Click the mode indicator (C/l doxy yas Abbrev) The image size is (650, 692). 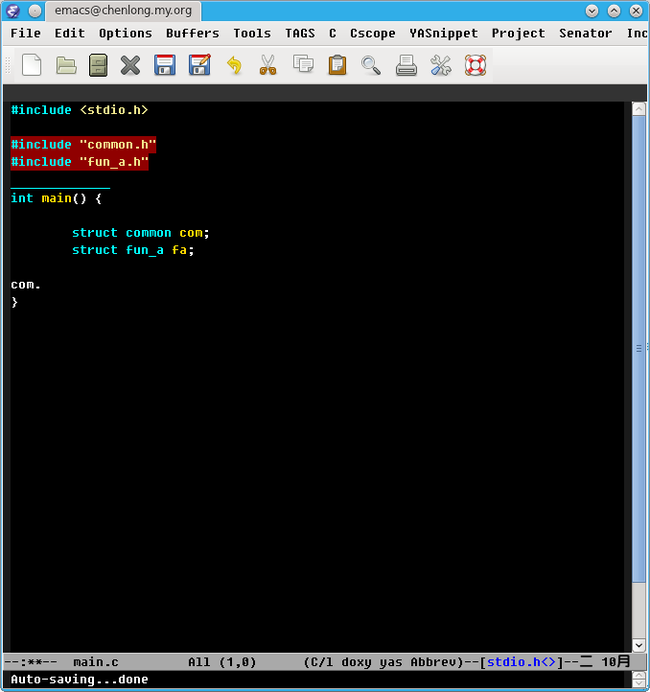tap(383, 662)
